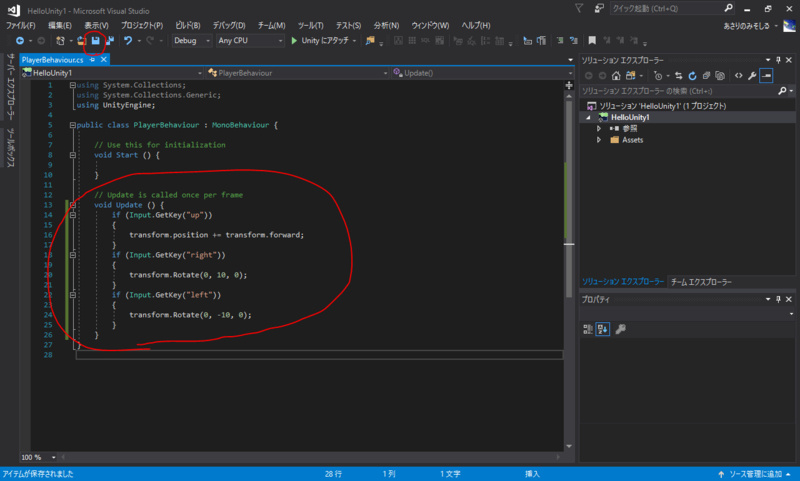Click the Quick Launch search icon
Image resolution: width=800 pixels, height=481 pixels.
(729, 8)
